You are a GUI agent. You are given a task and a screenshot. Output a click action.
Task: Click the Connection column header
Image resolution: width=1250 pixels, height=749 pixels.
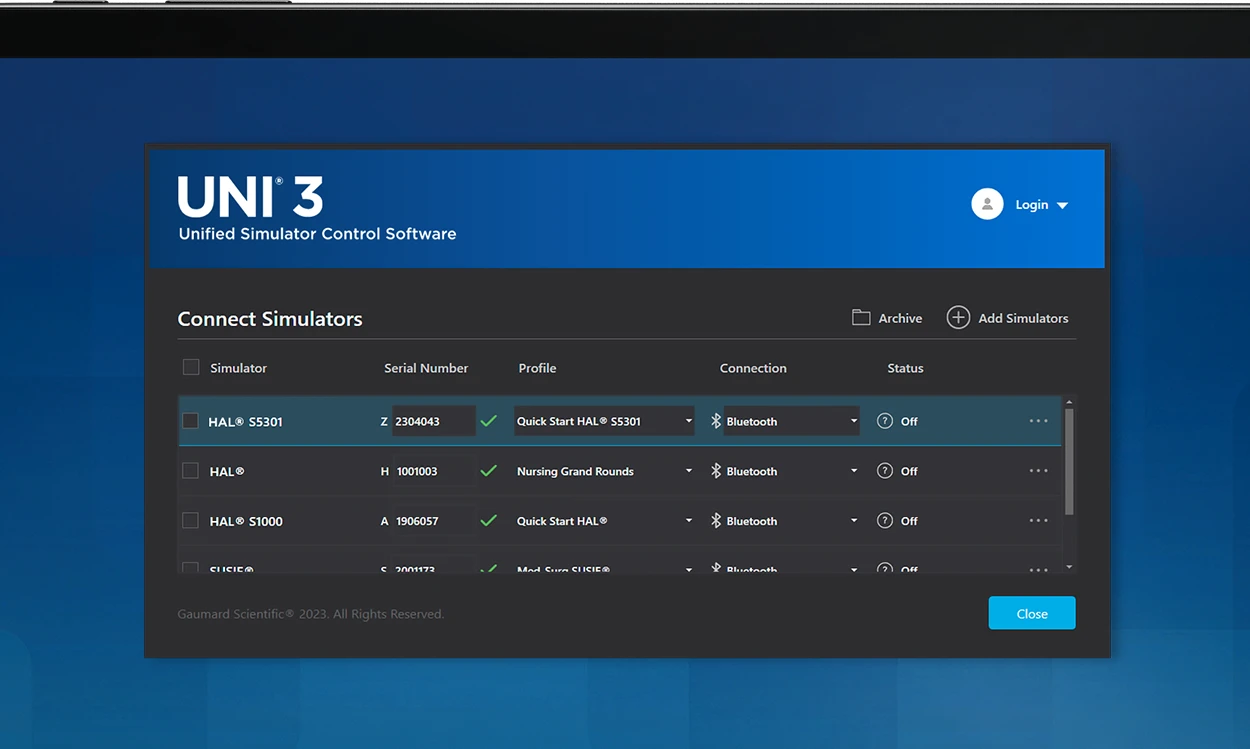pyautogui.click(x=753, y=368)
